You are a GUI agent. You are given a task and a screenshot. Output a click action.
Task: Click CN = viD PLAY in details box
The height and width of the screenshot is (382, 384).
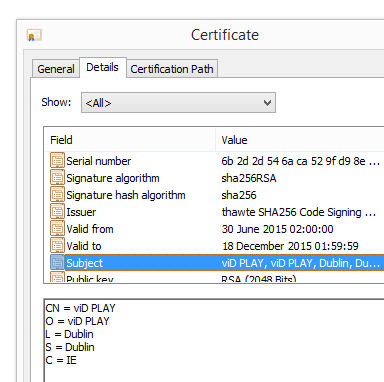point(80,308)
